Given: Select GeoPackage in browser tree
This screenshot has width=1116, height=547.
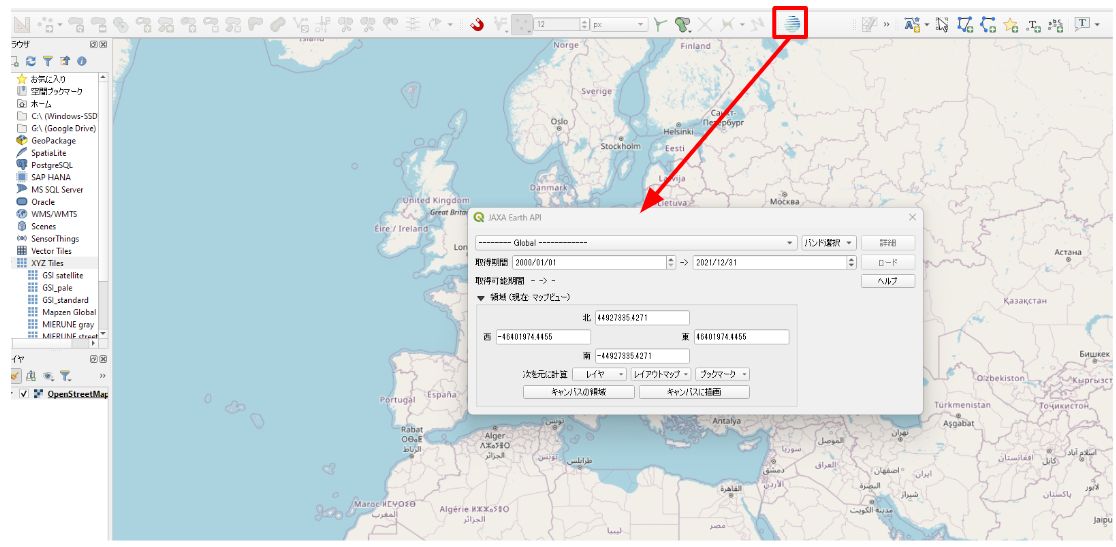Looking at the screenshot, I should coord(53,141).
